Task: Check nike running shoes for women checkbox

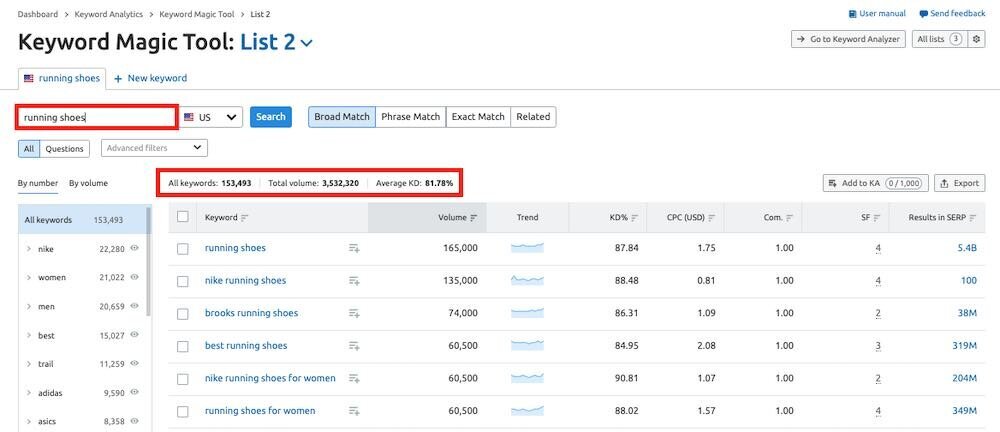Action: pos(183,379)
